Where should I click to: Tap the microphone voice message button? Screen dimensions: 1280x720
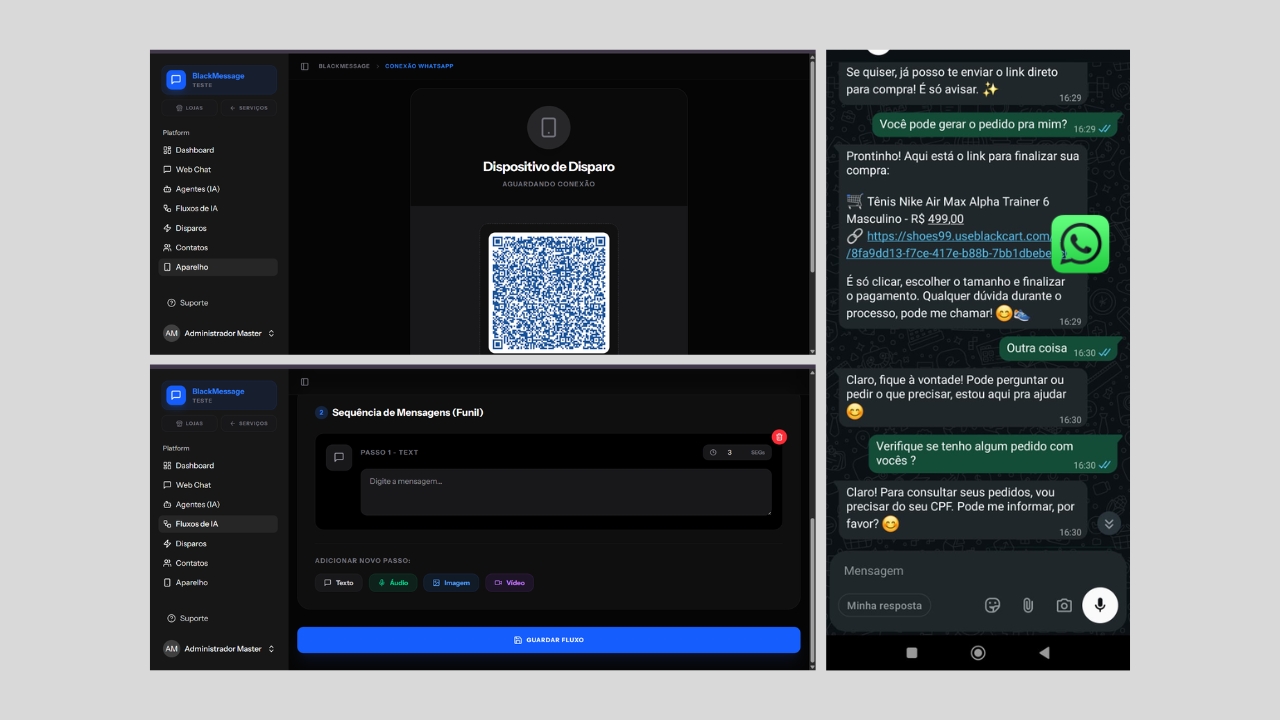tap(1100, 605)
